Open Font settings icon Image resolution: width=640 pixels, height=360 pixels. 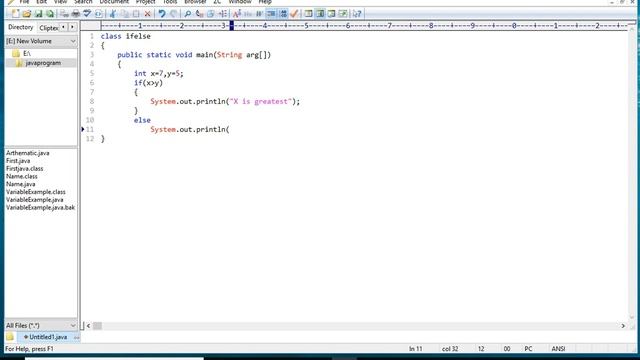point(237,14)
